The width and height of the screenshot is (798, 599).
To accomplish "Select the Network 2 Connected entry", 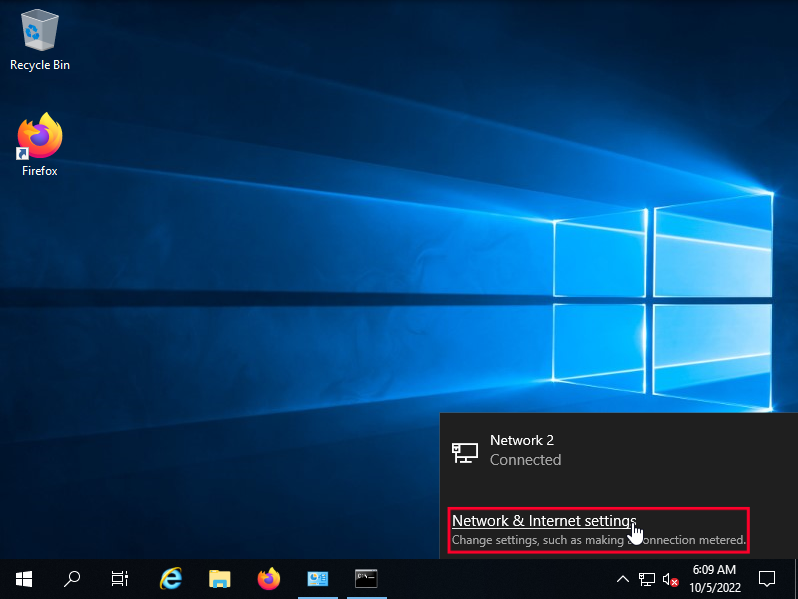I will click(619, 450).
